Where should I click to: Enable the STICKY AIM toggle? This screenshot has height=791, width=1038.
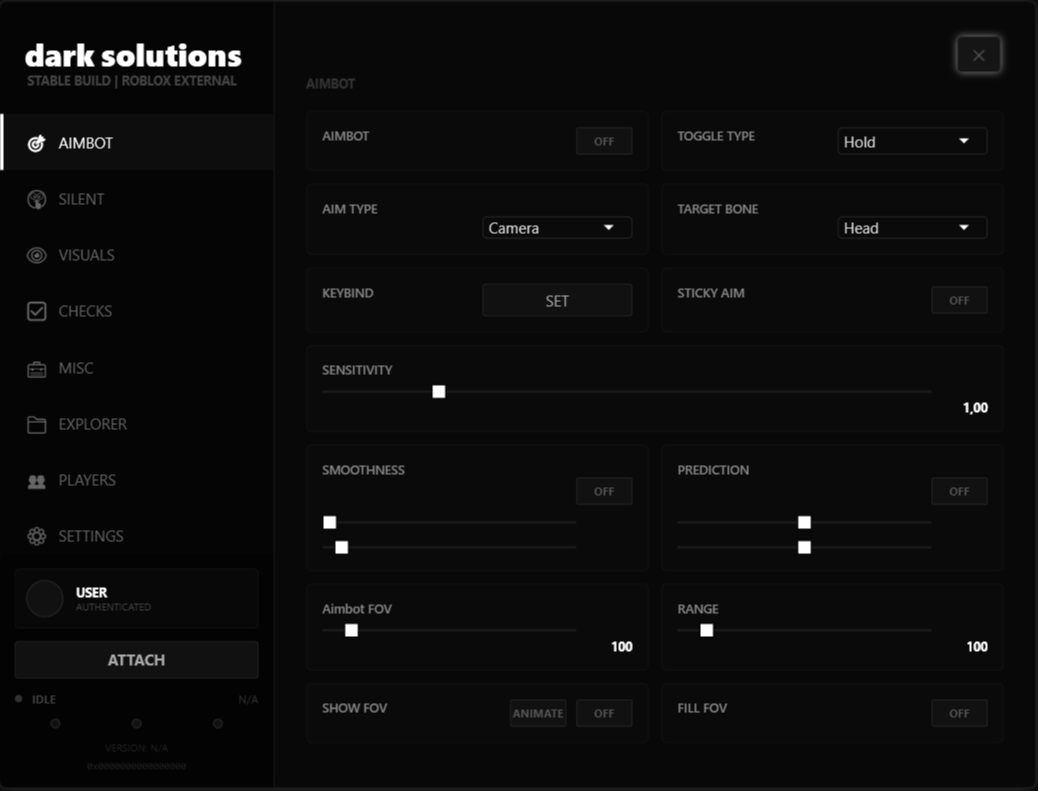point(959,300)
